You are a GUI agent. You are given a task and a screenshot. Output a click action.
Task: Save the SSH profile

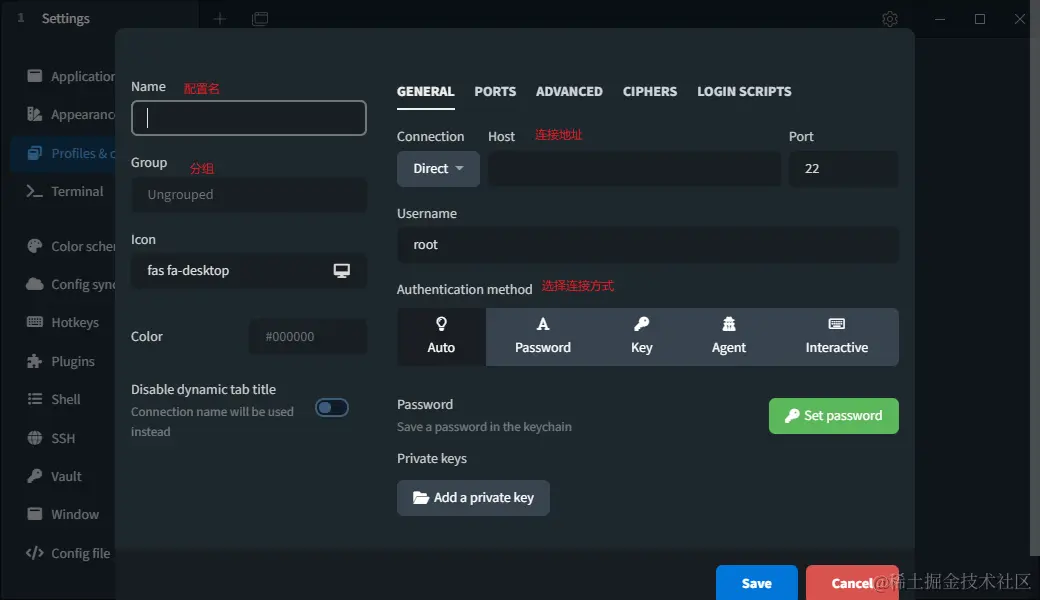757,583
